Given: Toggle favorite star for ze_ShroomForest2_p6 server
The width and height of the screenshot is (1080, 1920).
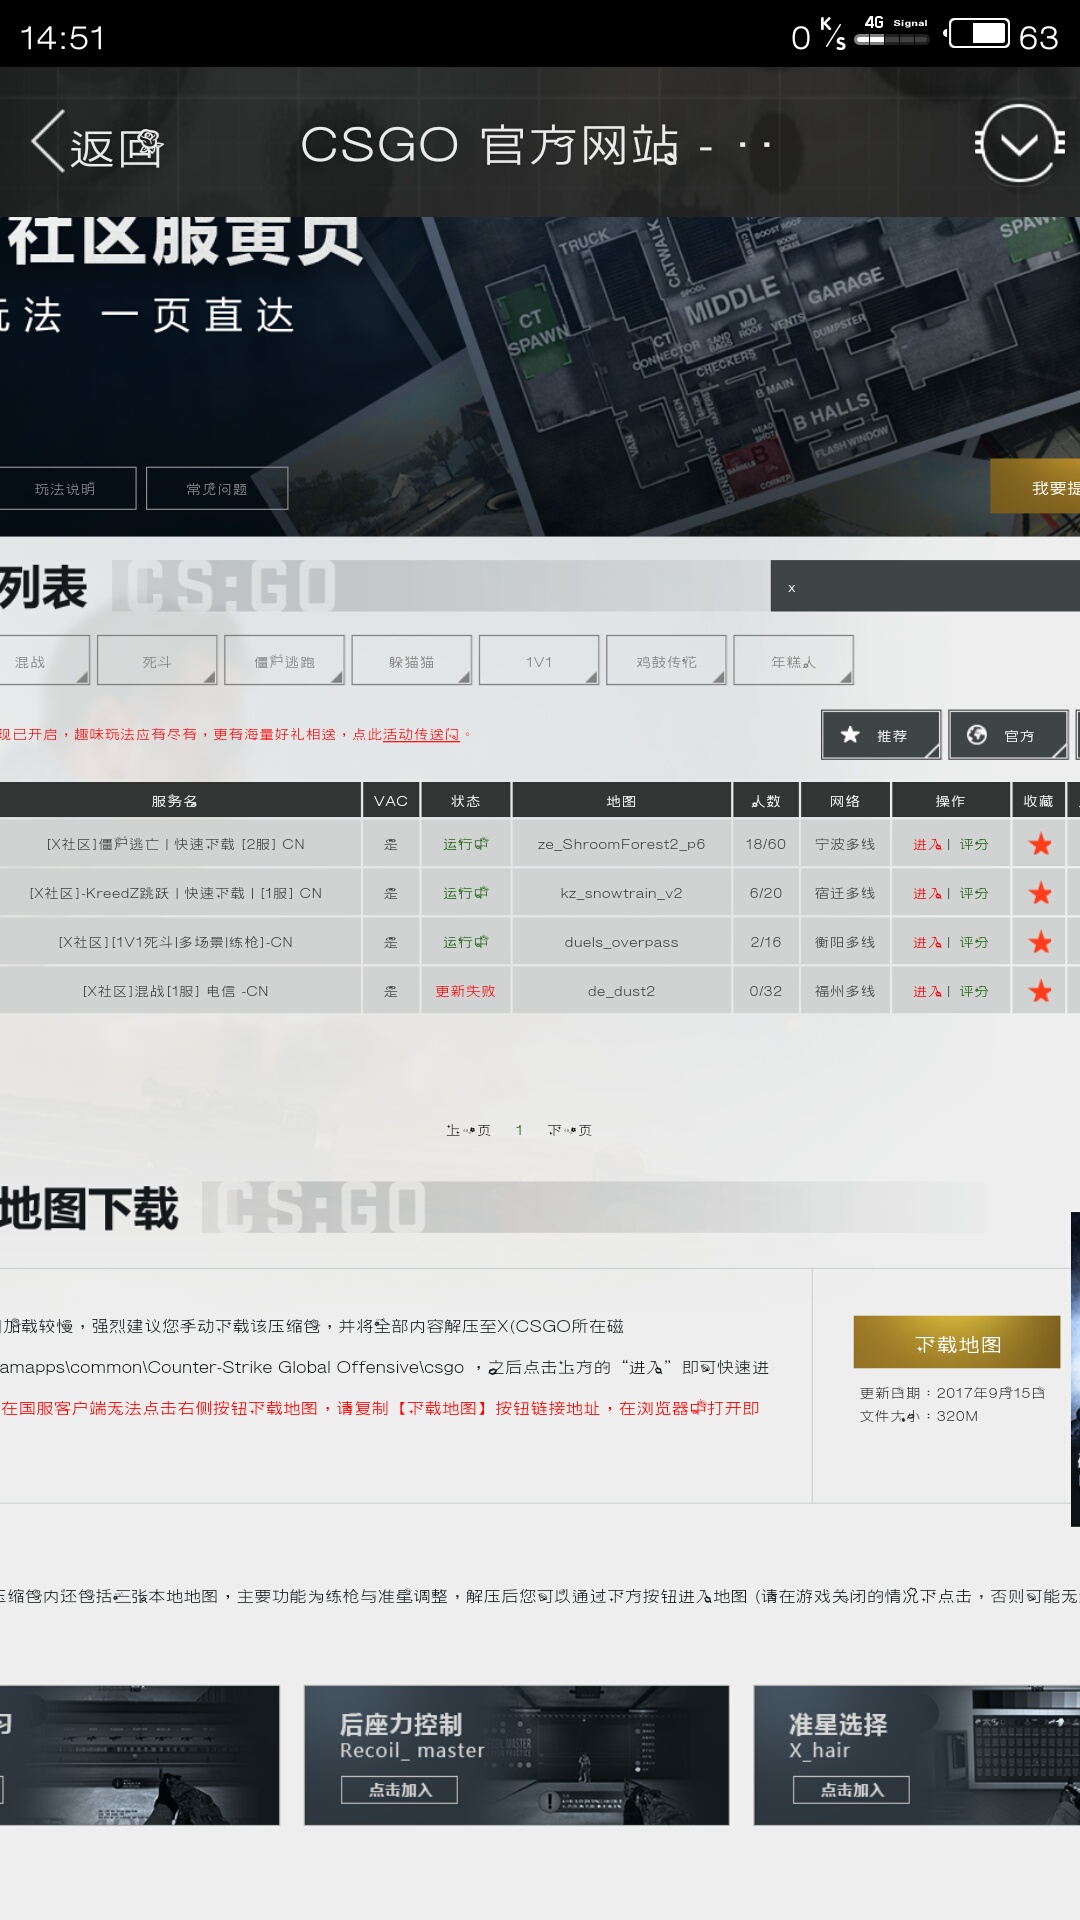Looking at the screenshot, I should coord(1040,844).
